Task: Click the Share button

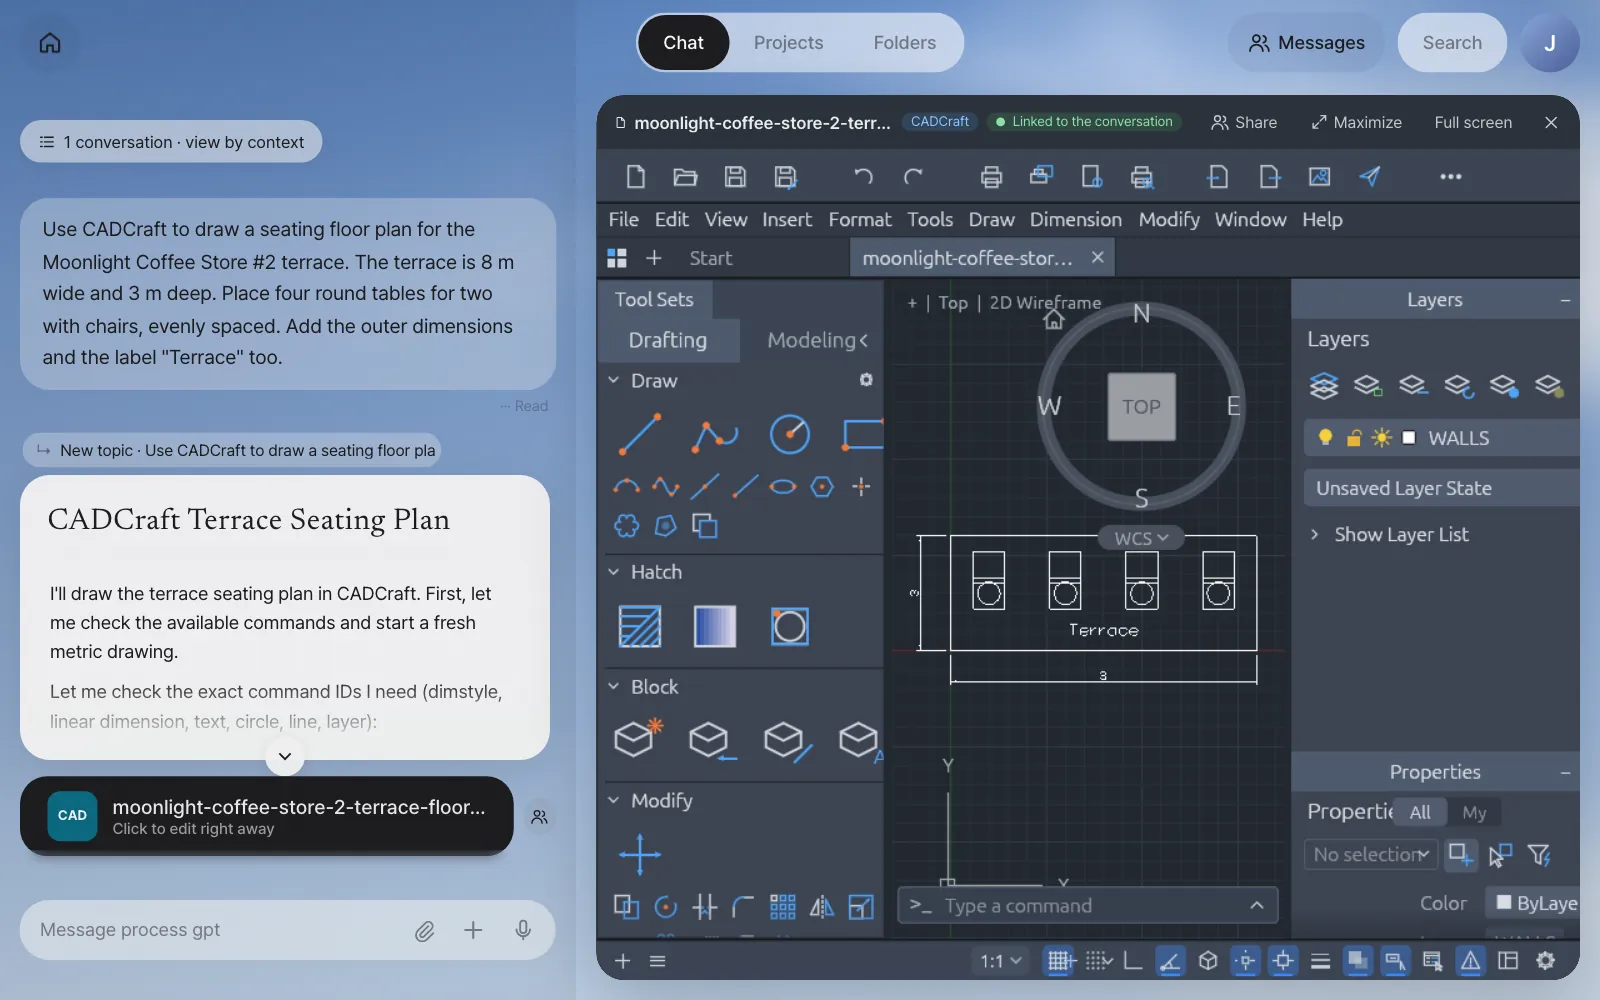Action: coord(1244,122)
